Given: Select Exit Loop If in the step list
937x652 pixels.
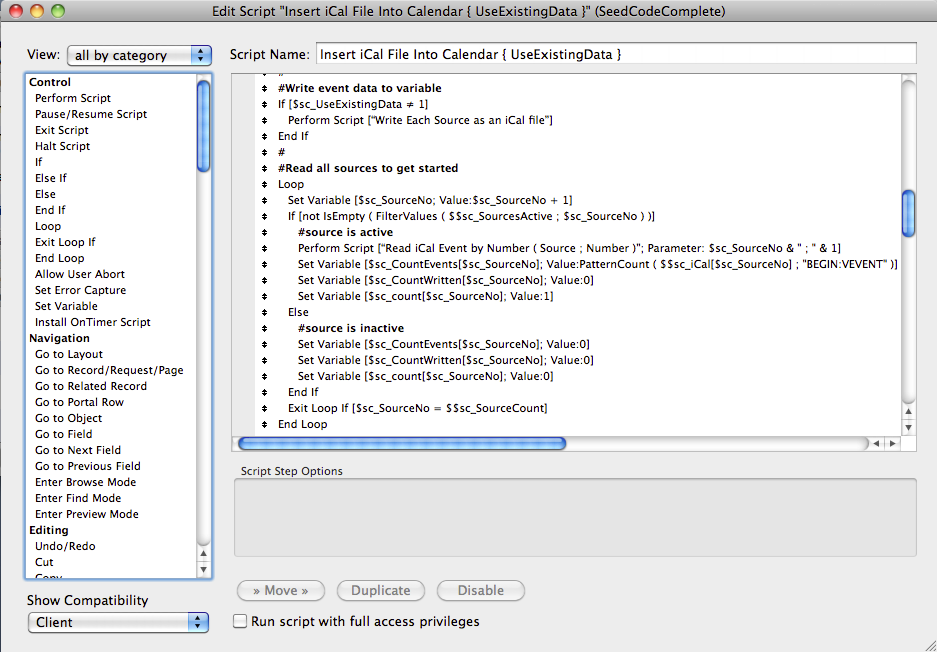Looking at the screenshot, I should pyautogui.click(x=65, y=242).
